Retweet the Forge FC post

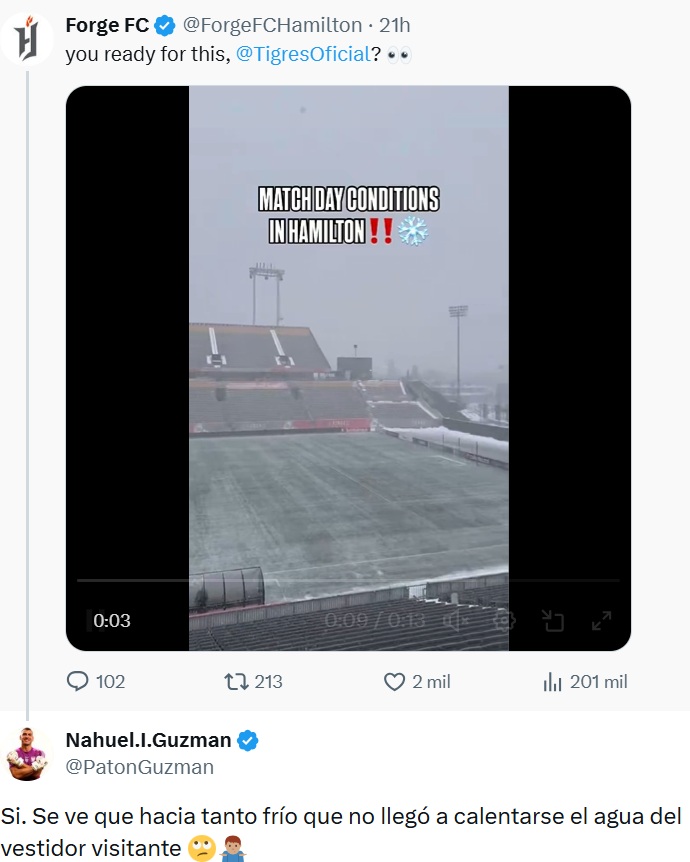(237, 681)
